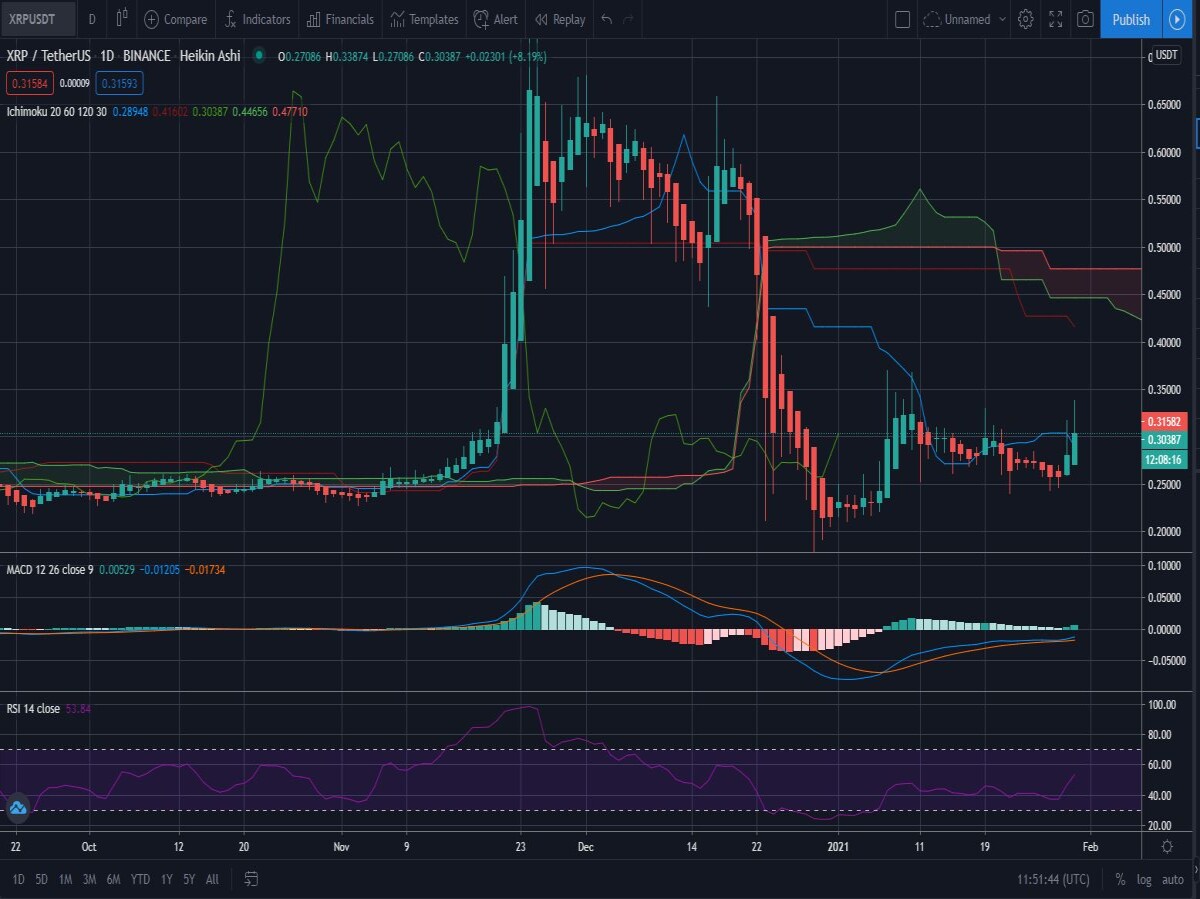Take a chart snapshot with camera
Screen dimensions: 1200x899
pos(1085,19)
